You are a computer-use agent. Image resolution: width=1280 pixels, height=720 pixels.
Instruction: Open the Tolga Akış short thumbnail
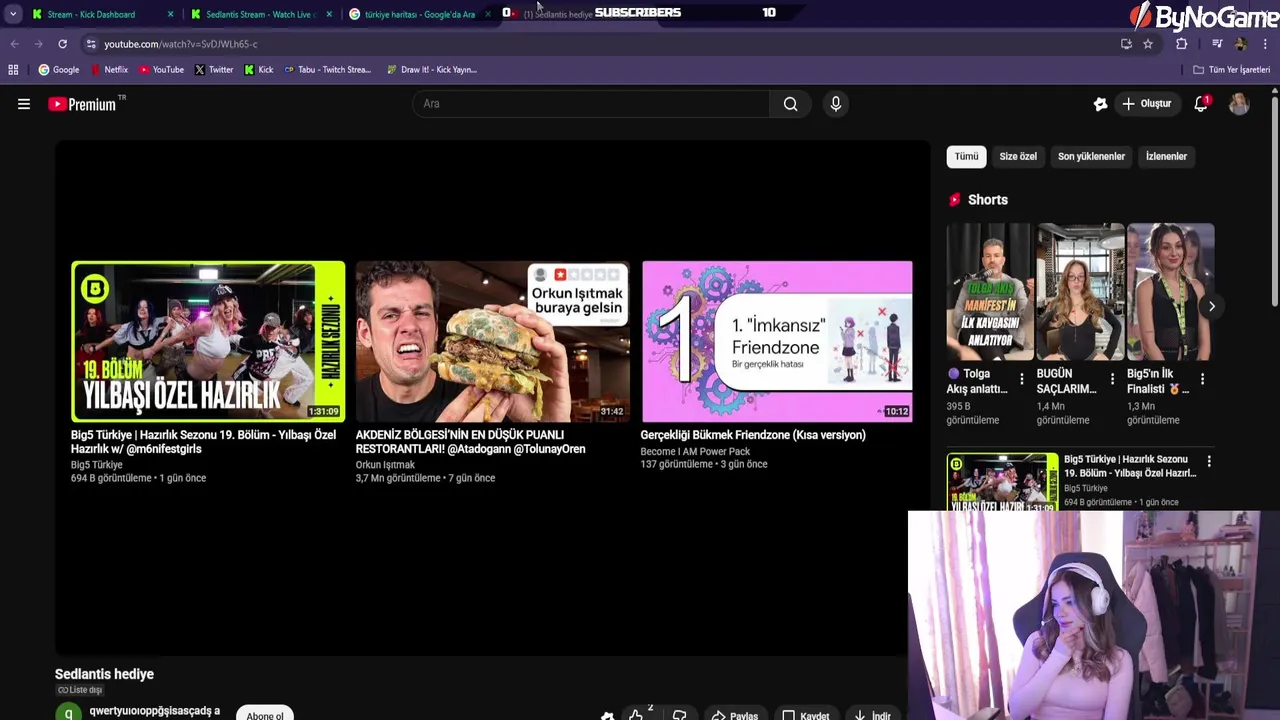990,291
